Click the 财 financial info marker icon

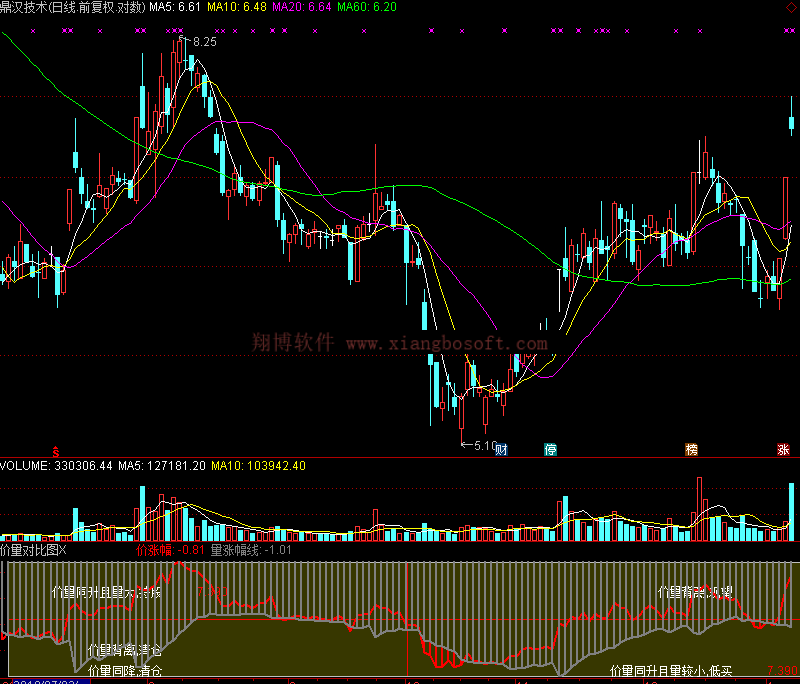[502, 449]
